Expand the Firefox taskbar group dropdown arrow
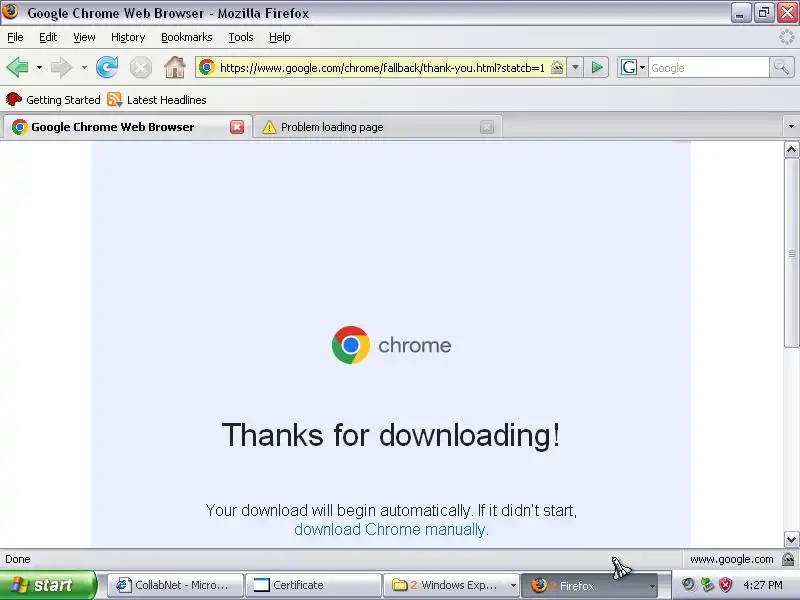 652,586
